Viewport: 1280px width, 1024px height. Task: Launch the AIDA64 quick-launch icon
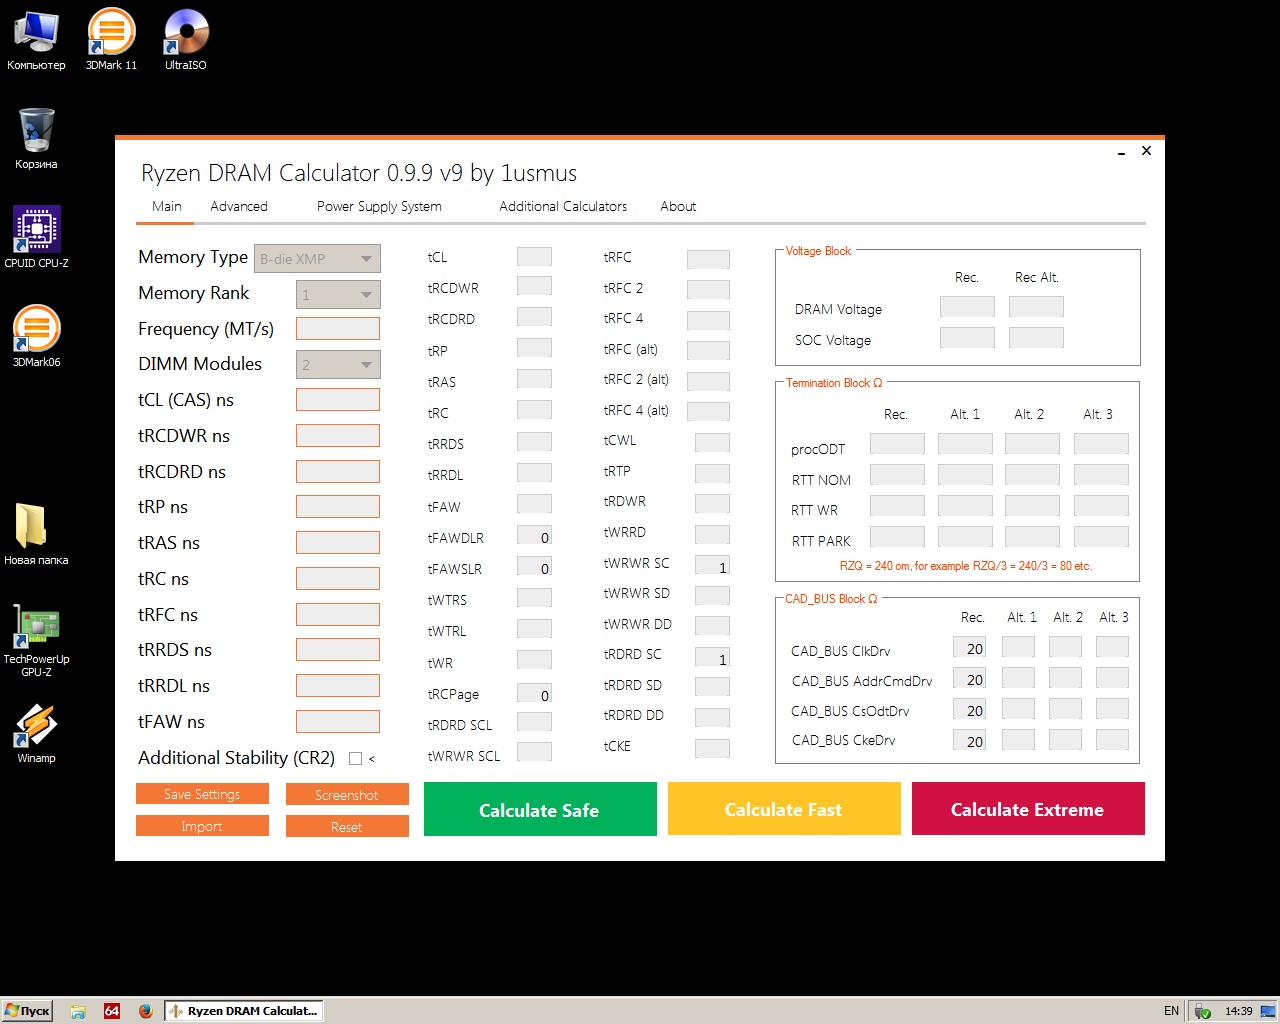(112, 1011)
